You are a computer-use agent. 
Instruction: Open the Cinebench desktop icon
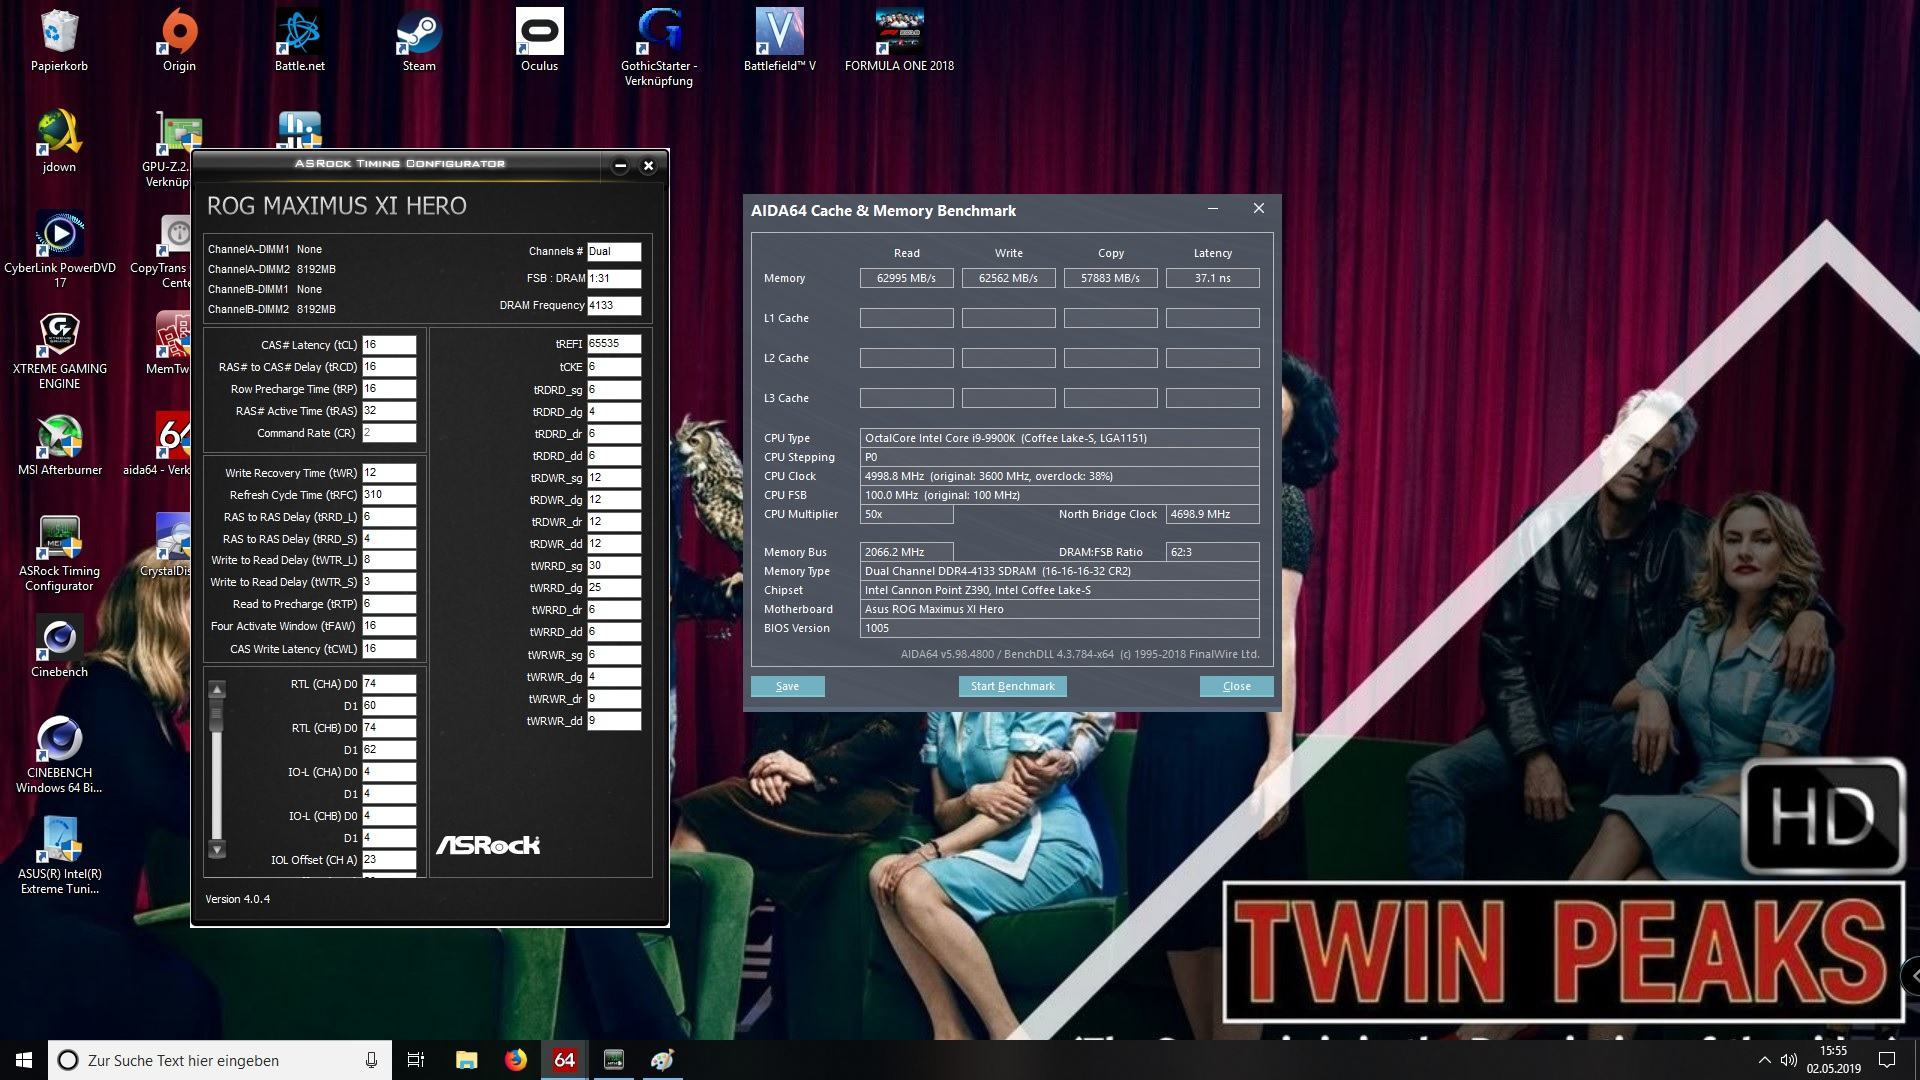pyautogui.click(x=59, y=647)
